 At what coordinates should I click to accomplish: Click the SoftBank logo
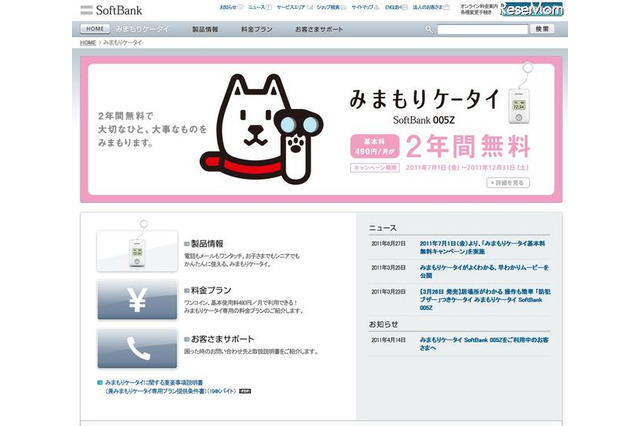tap(111, 10)
